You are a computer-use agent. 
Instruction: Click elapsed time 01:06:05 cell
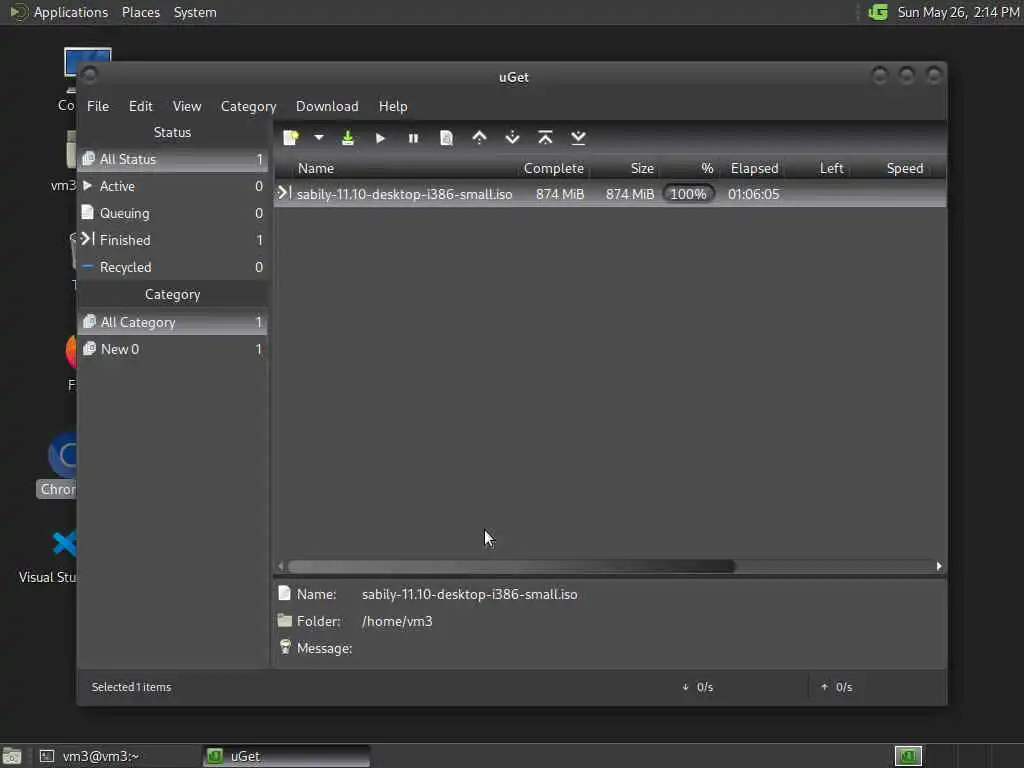click(x=754, y=194)
